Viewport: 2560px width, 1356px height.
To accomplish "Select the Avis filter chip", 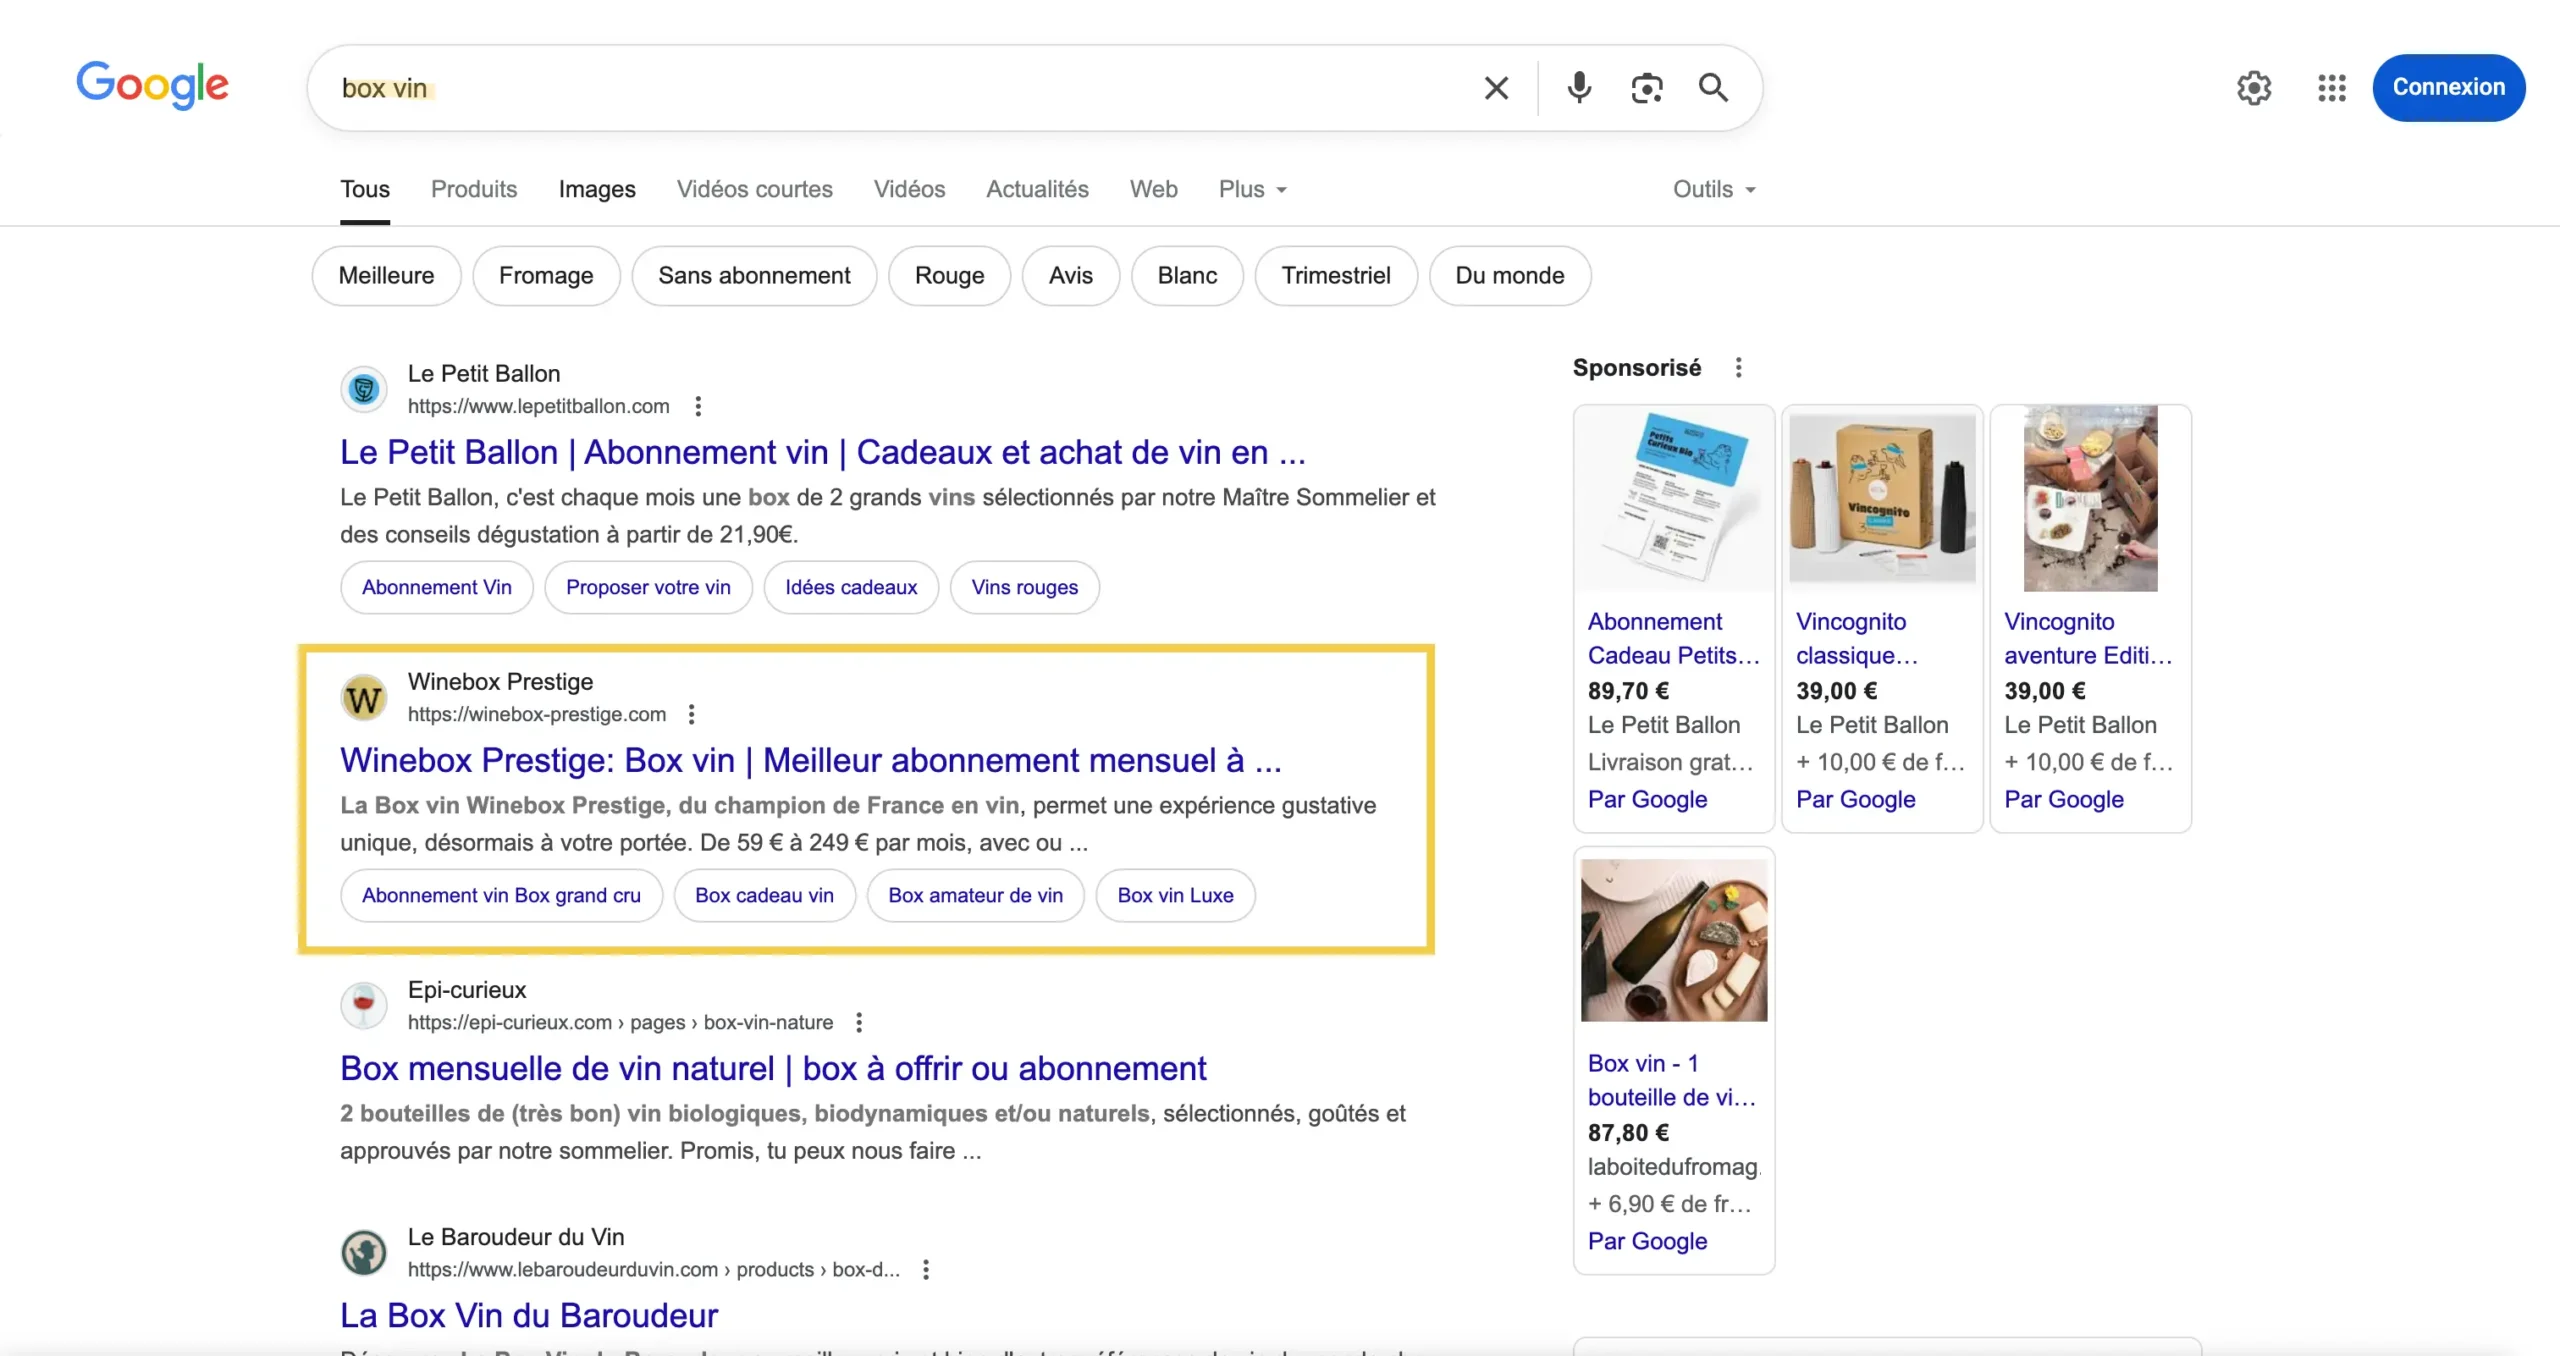I will click(1070, 275).
